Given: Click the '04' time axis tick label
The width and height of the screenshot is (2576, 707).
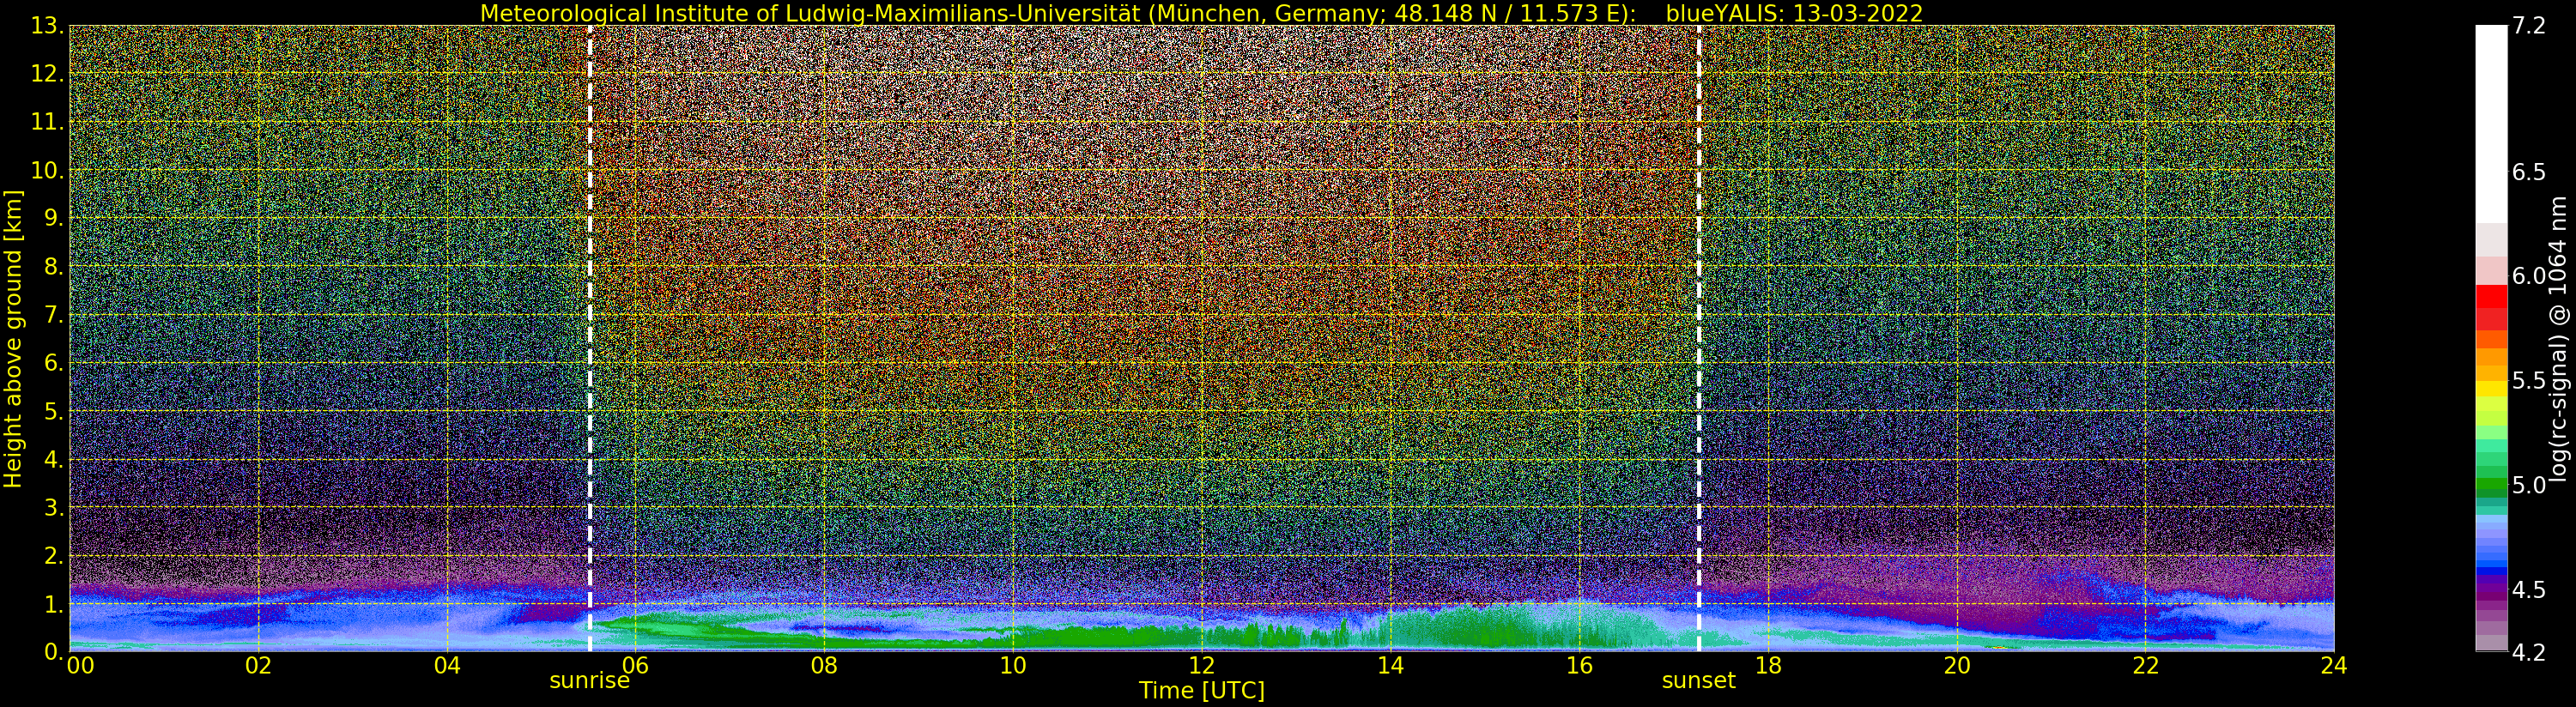Looking at the screenshot, I should click(447, 665).
